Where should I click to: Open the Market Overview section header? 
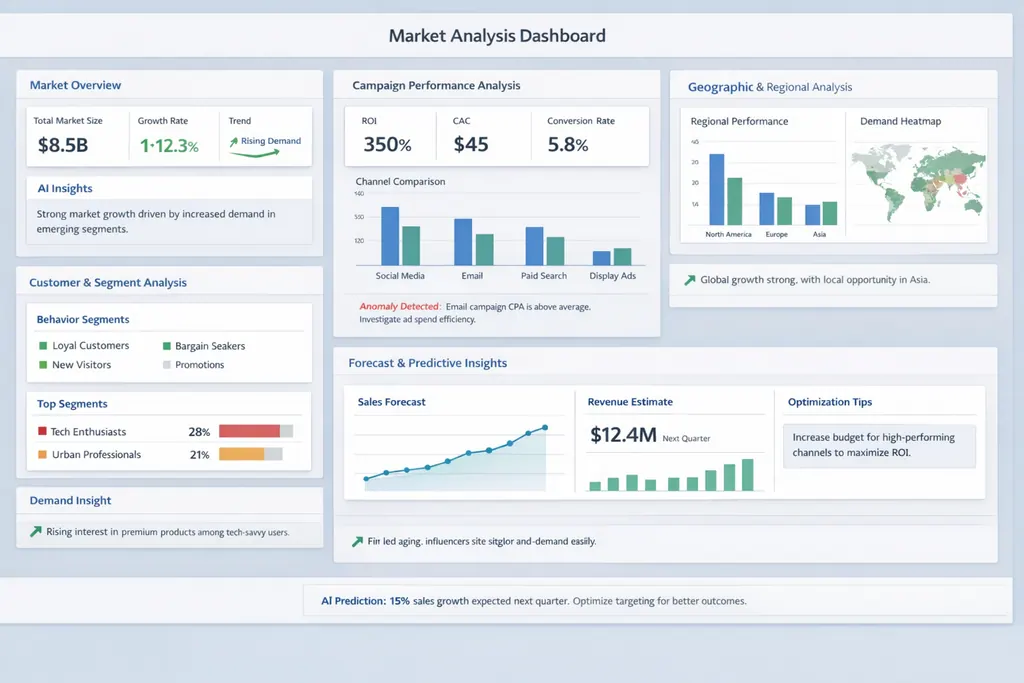76,86
